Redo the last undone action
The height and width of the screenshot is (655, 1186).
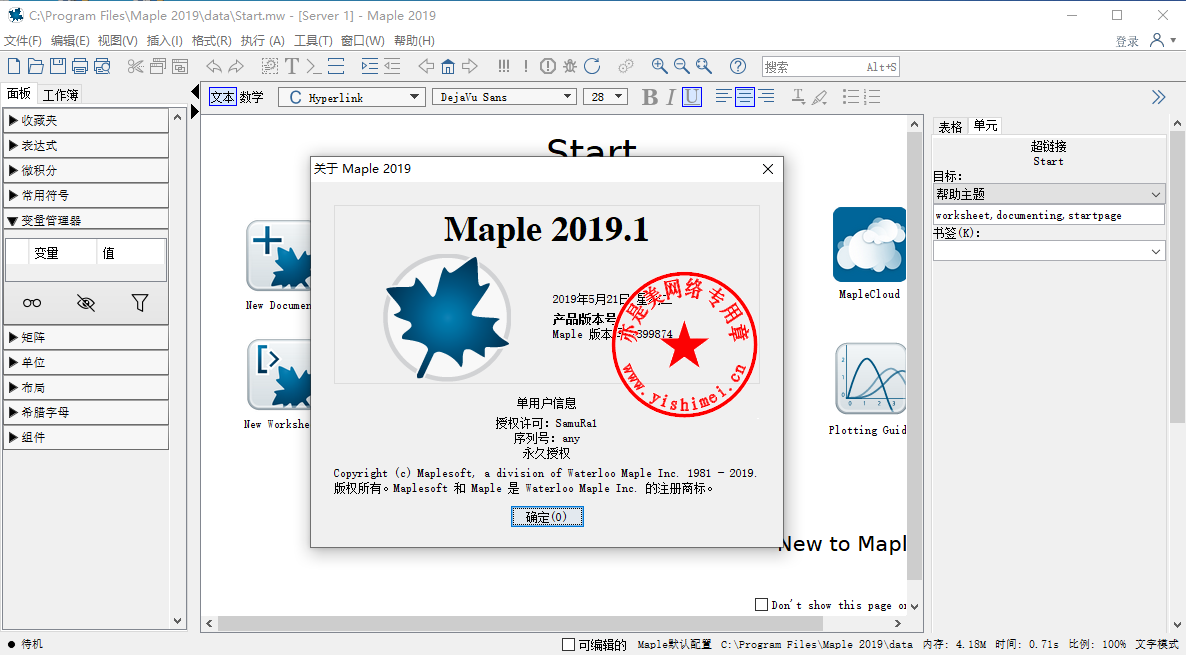[236, 67]
